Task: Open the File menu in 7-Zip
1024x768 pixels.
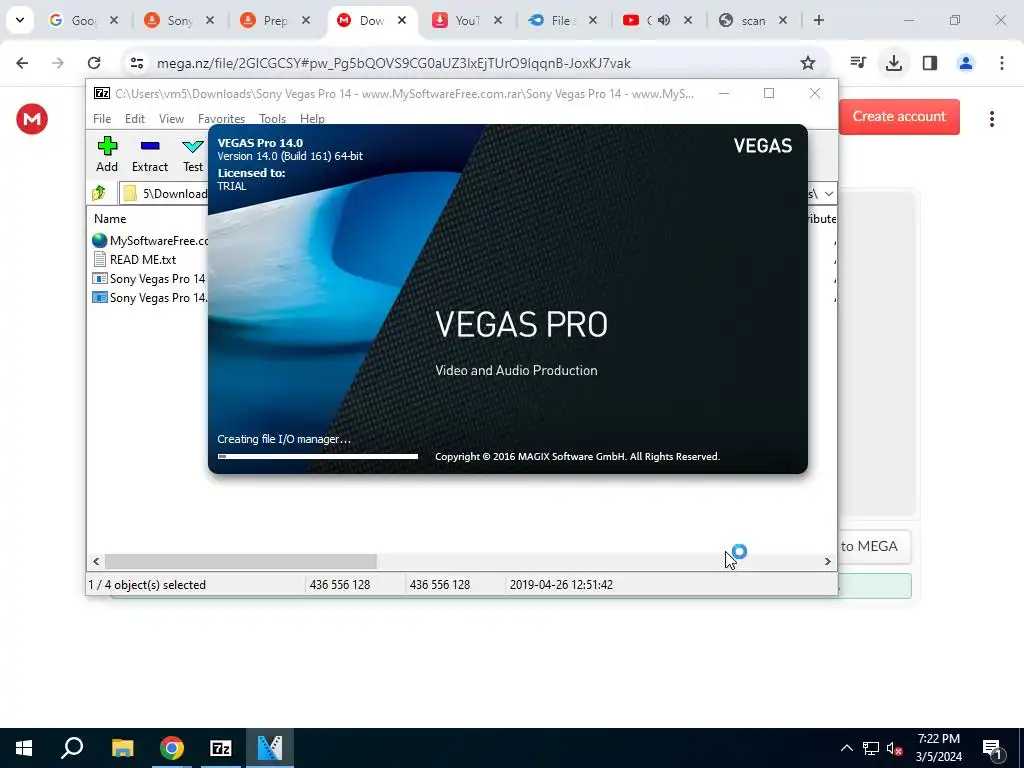Action: coord(102,119)
